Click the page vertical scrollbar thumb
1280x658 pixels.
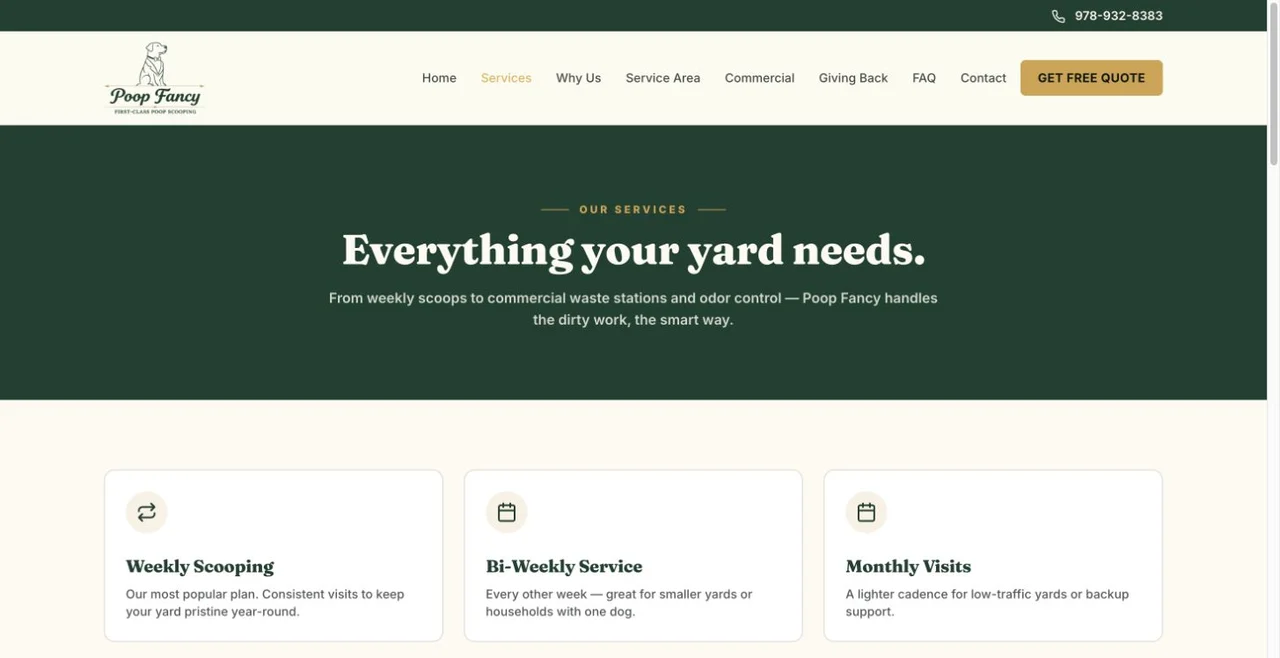pyautogui.click(x=1273, y=83)
